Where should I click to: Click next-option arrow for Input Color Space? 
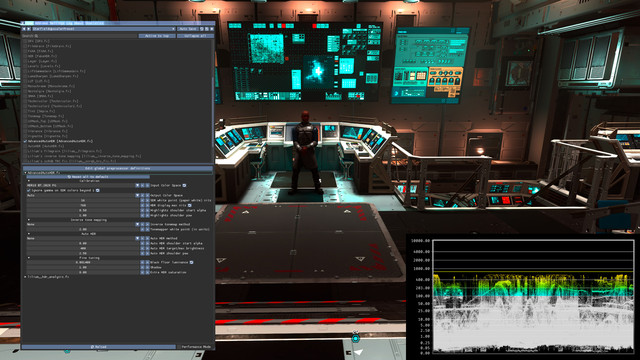point(148,185)
